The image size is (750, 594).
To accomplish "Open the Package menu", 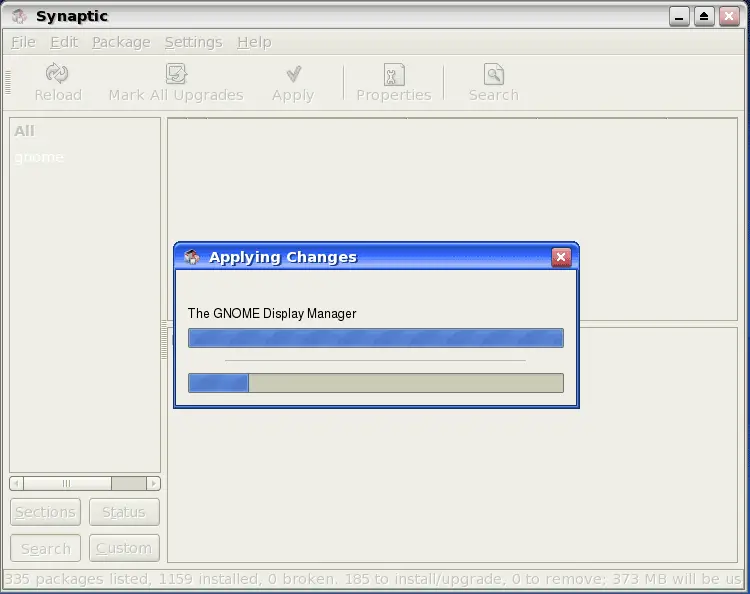I will (121, 42).
